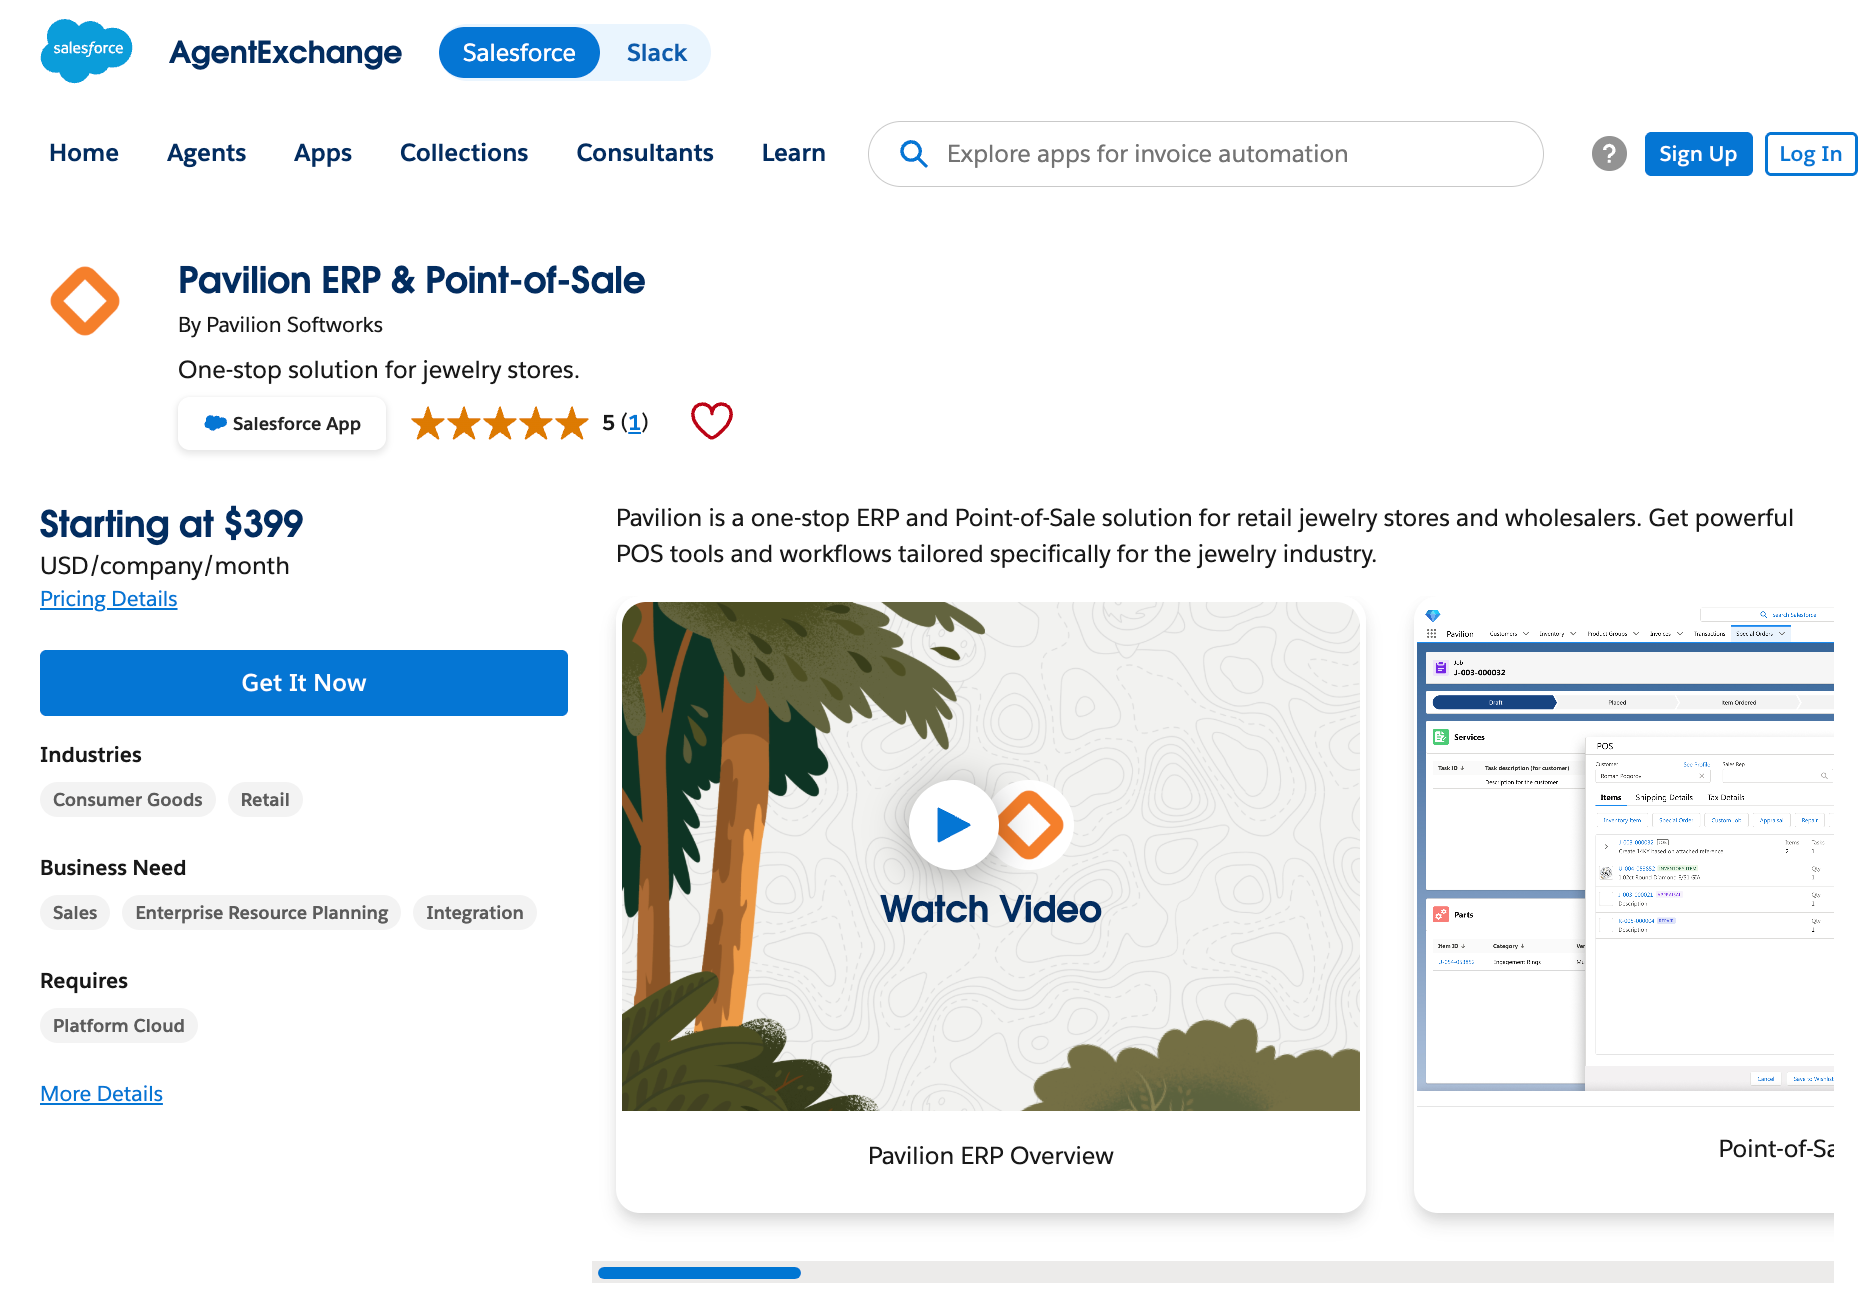1876x1298 pixels.
Task: Click the By Pavilion Softworks text
Action: coord(280,325)
